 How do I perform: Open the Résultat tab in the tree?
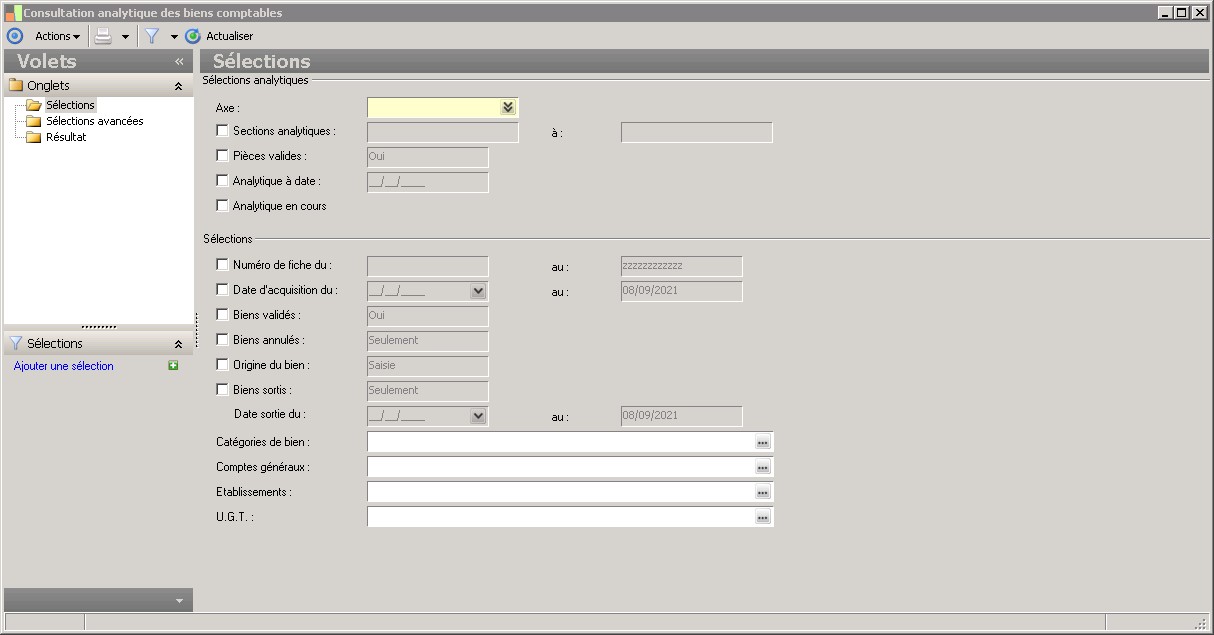pos(66,137)
